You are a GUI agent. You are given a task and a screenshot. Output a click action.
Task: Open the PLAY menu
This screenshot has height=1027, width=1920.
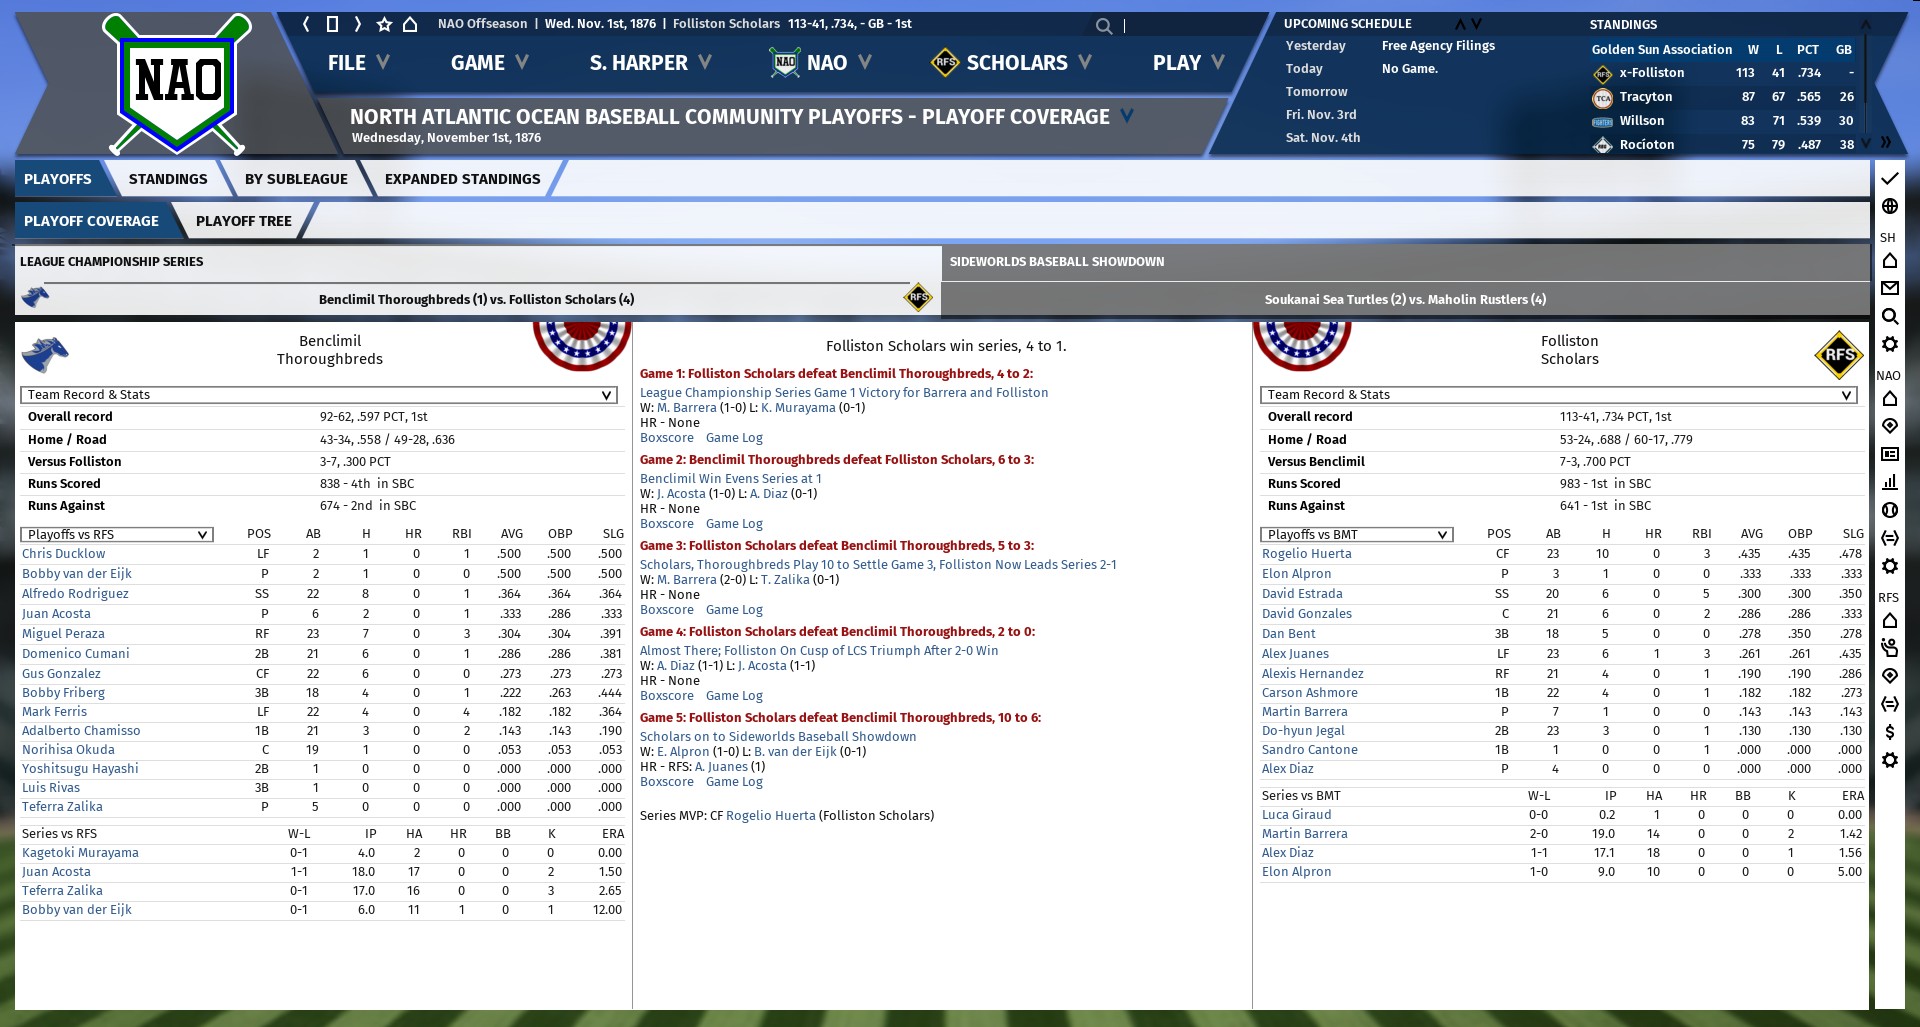(1188, 63)
